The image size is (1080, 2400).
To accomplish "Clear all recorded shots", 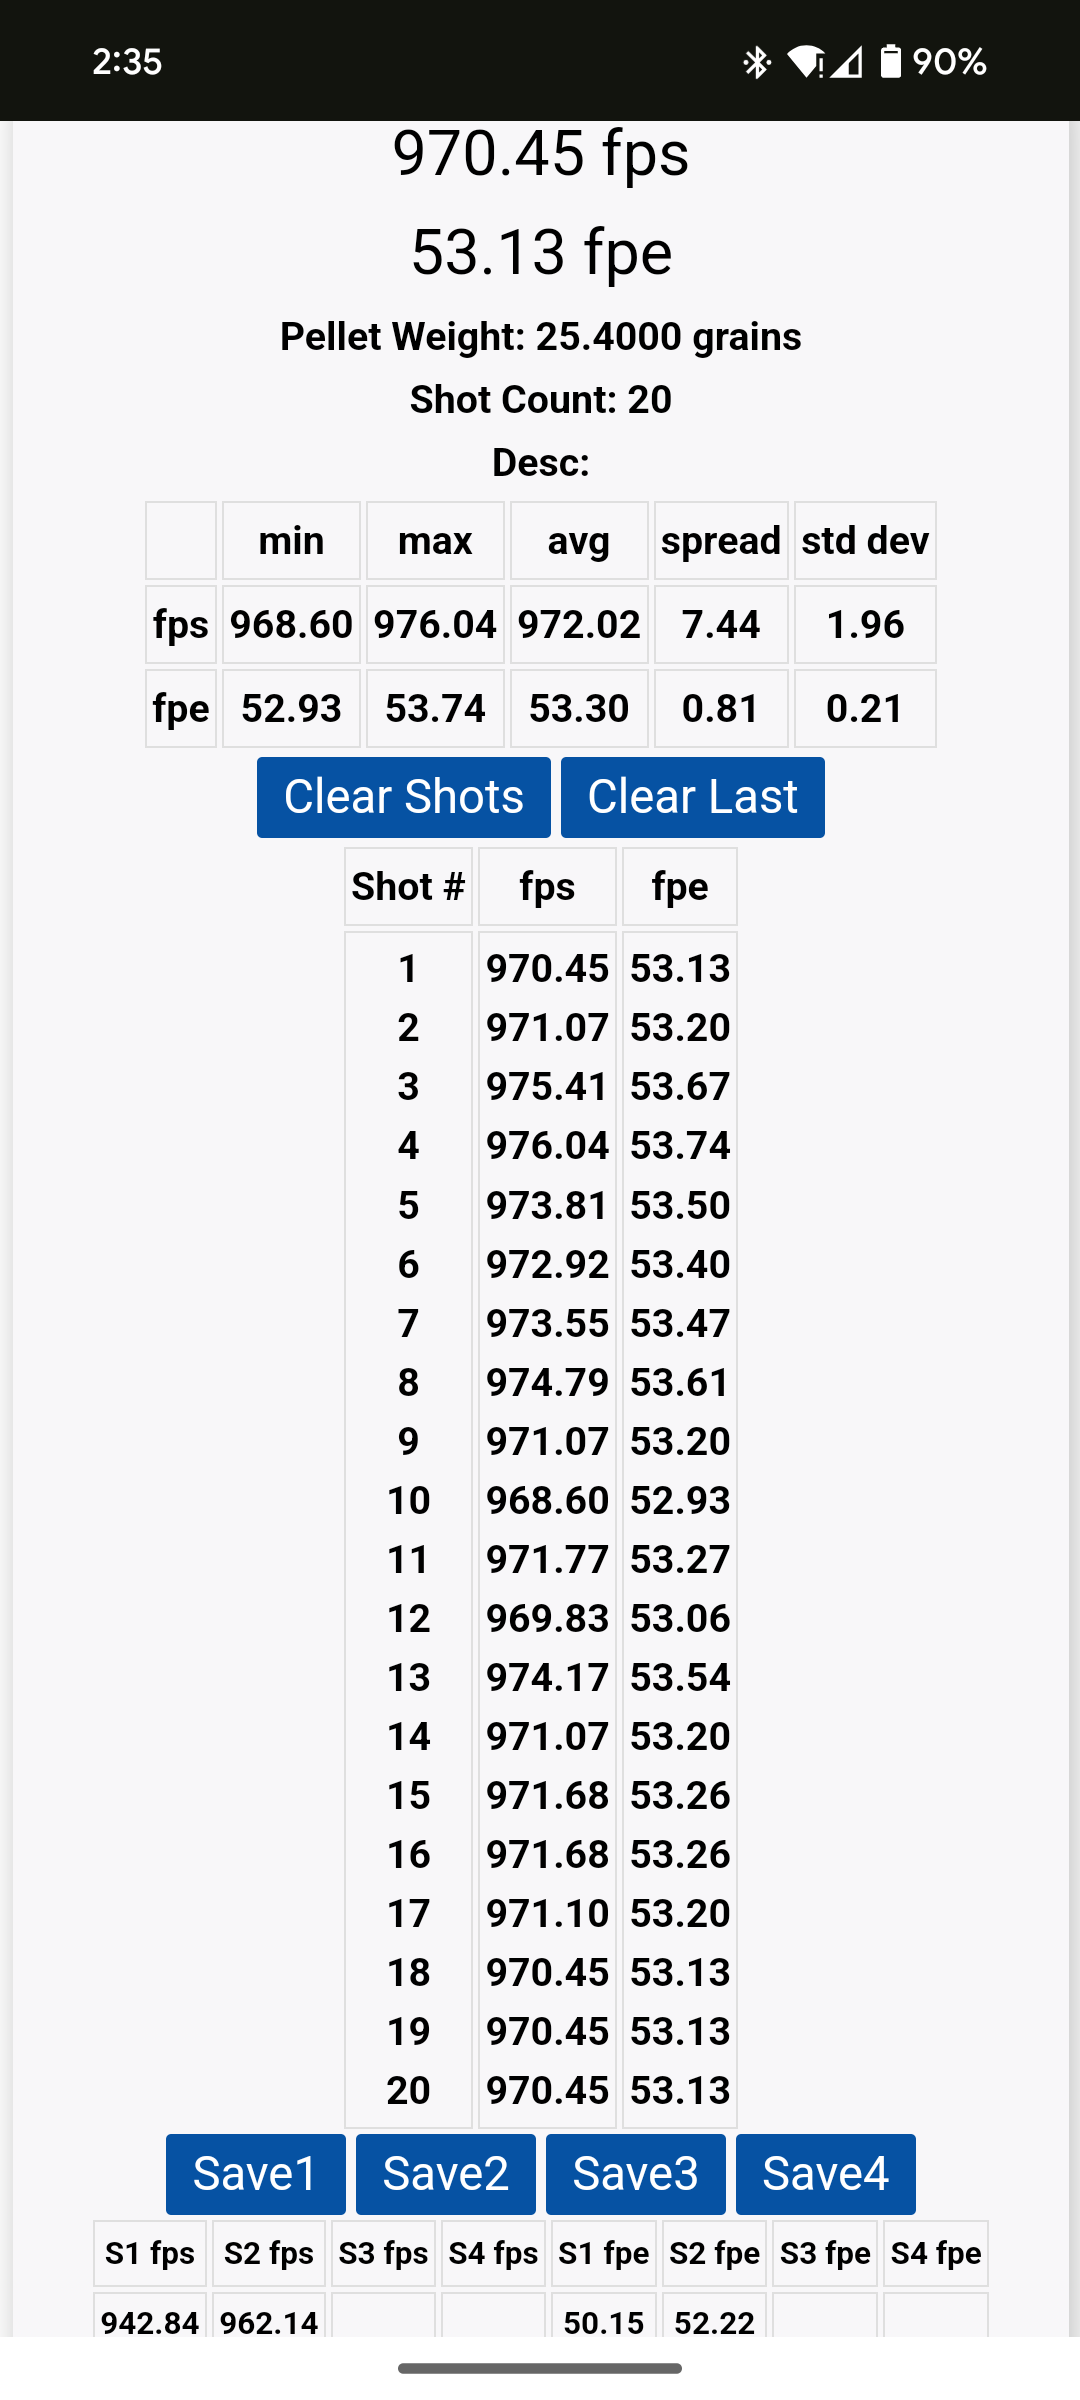I will click(x=404, y=797).
